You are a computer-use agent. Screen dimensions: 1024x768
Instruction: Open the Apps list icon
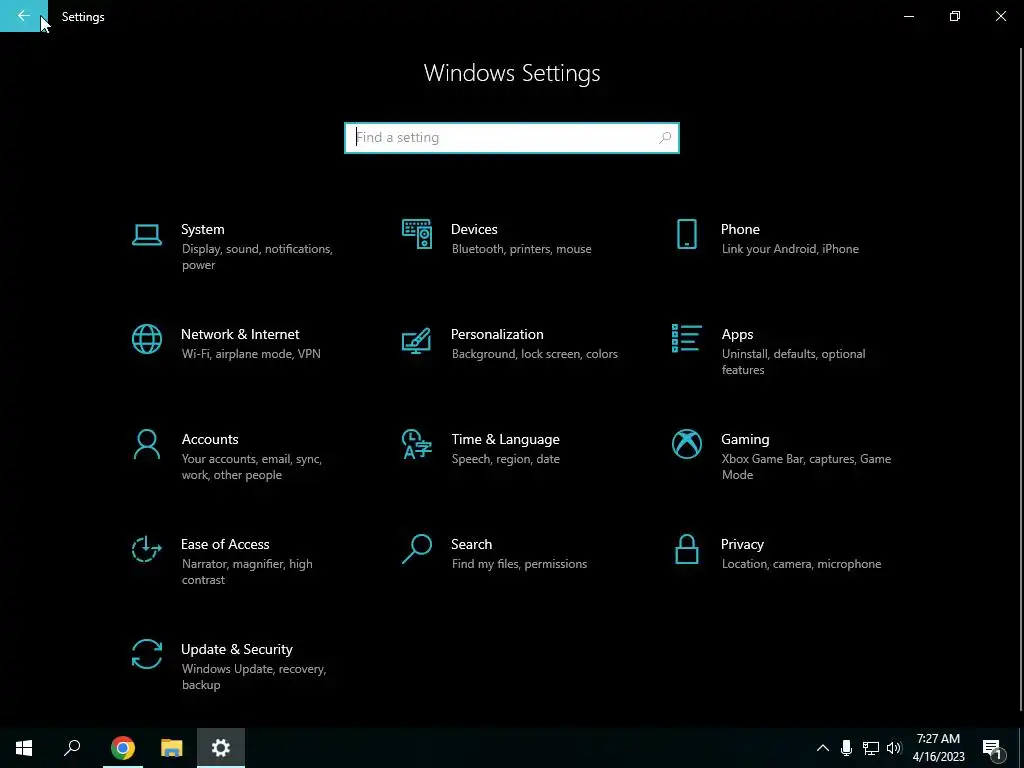[x=686, y=338]
